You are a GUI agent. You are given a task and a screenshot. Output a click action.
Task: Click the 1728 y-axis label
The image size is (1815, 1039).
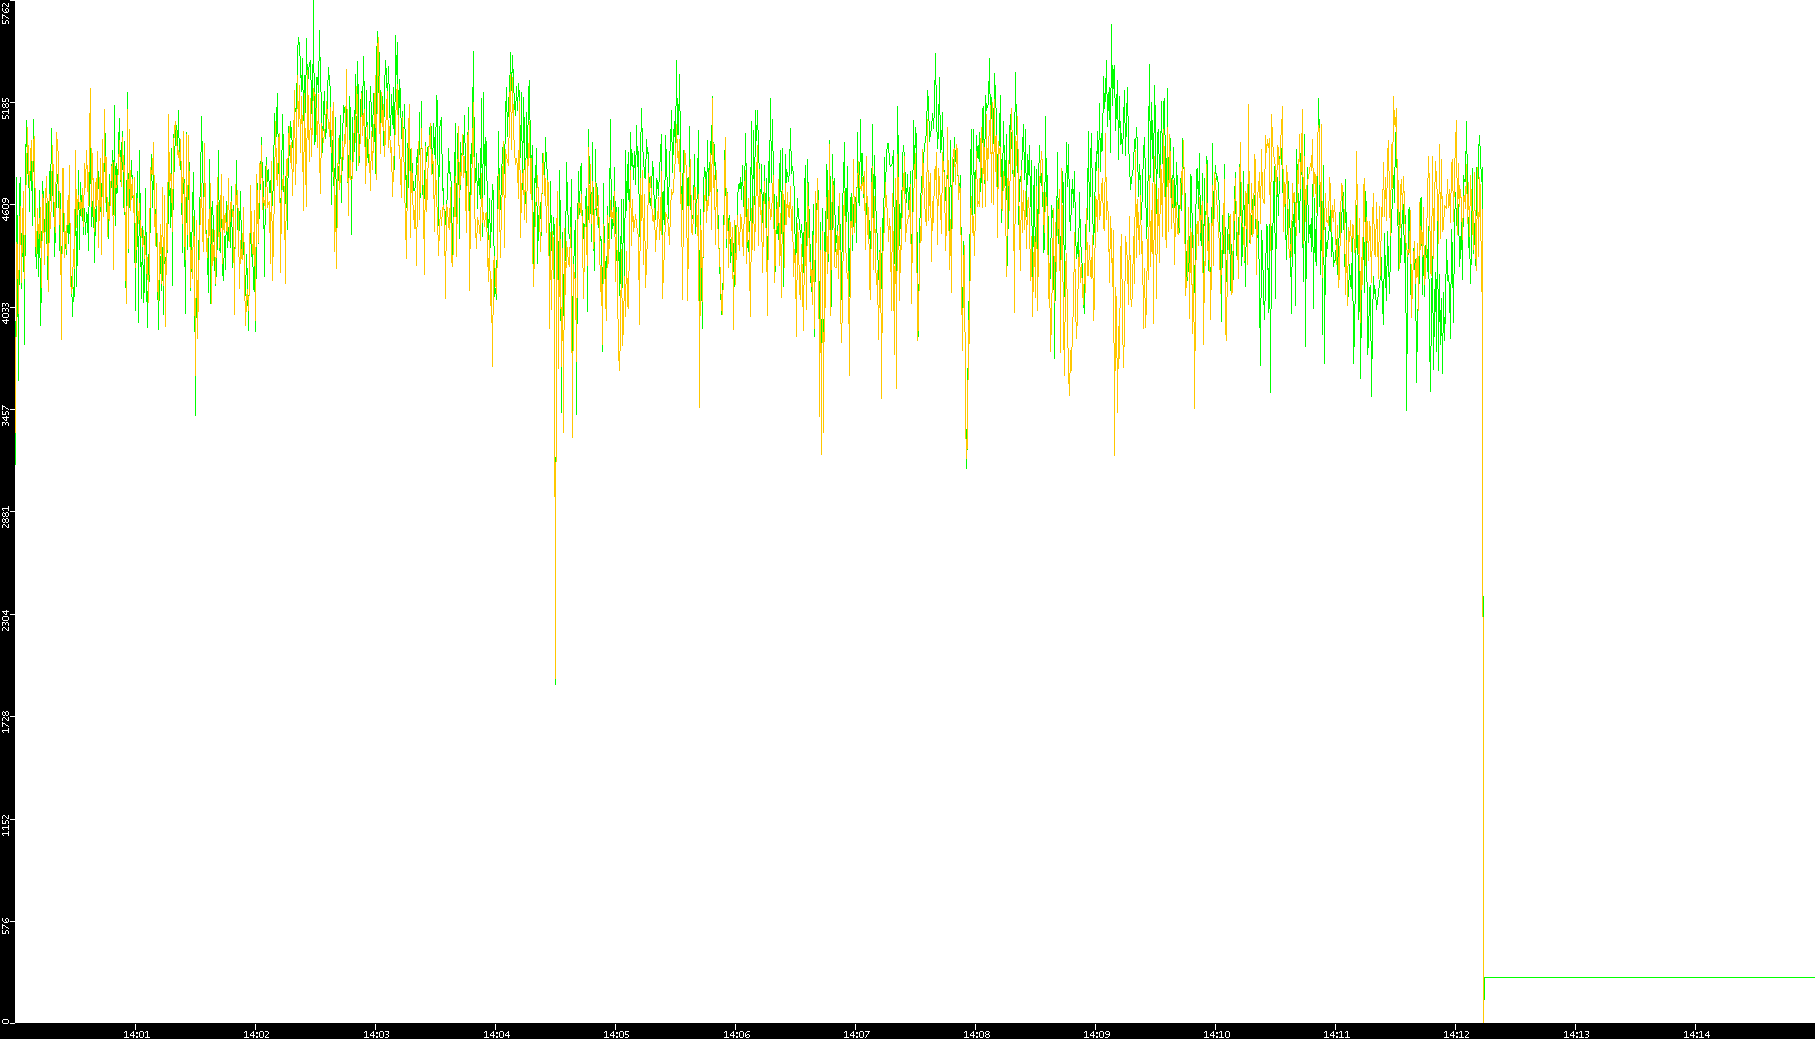click(x=7, y=722)
